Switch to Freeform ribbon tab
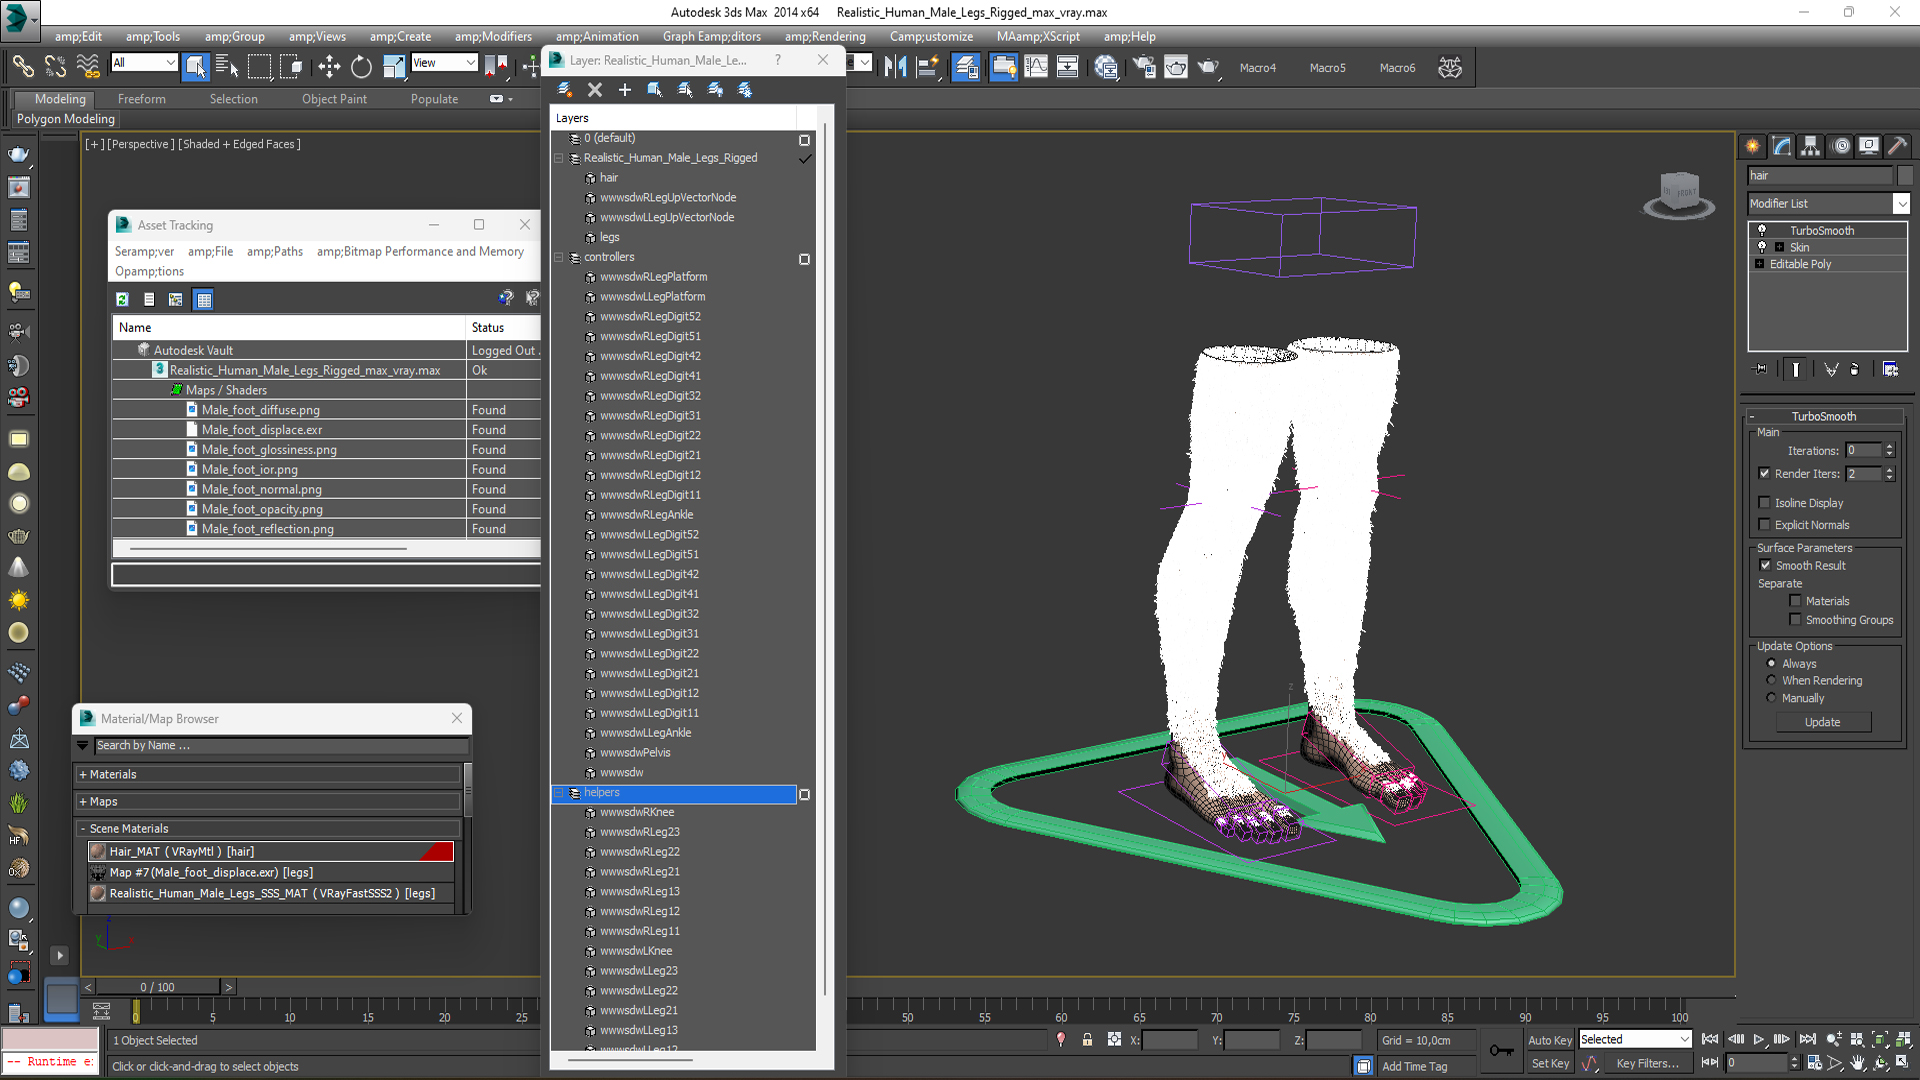Image resolution: width=1920 pixels, height=1080 pixels. (142, 99)
